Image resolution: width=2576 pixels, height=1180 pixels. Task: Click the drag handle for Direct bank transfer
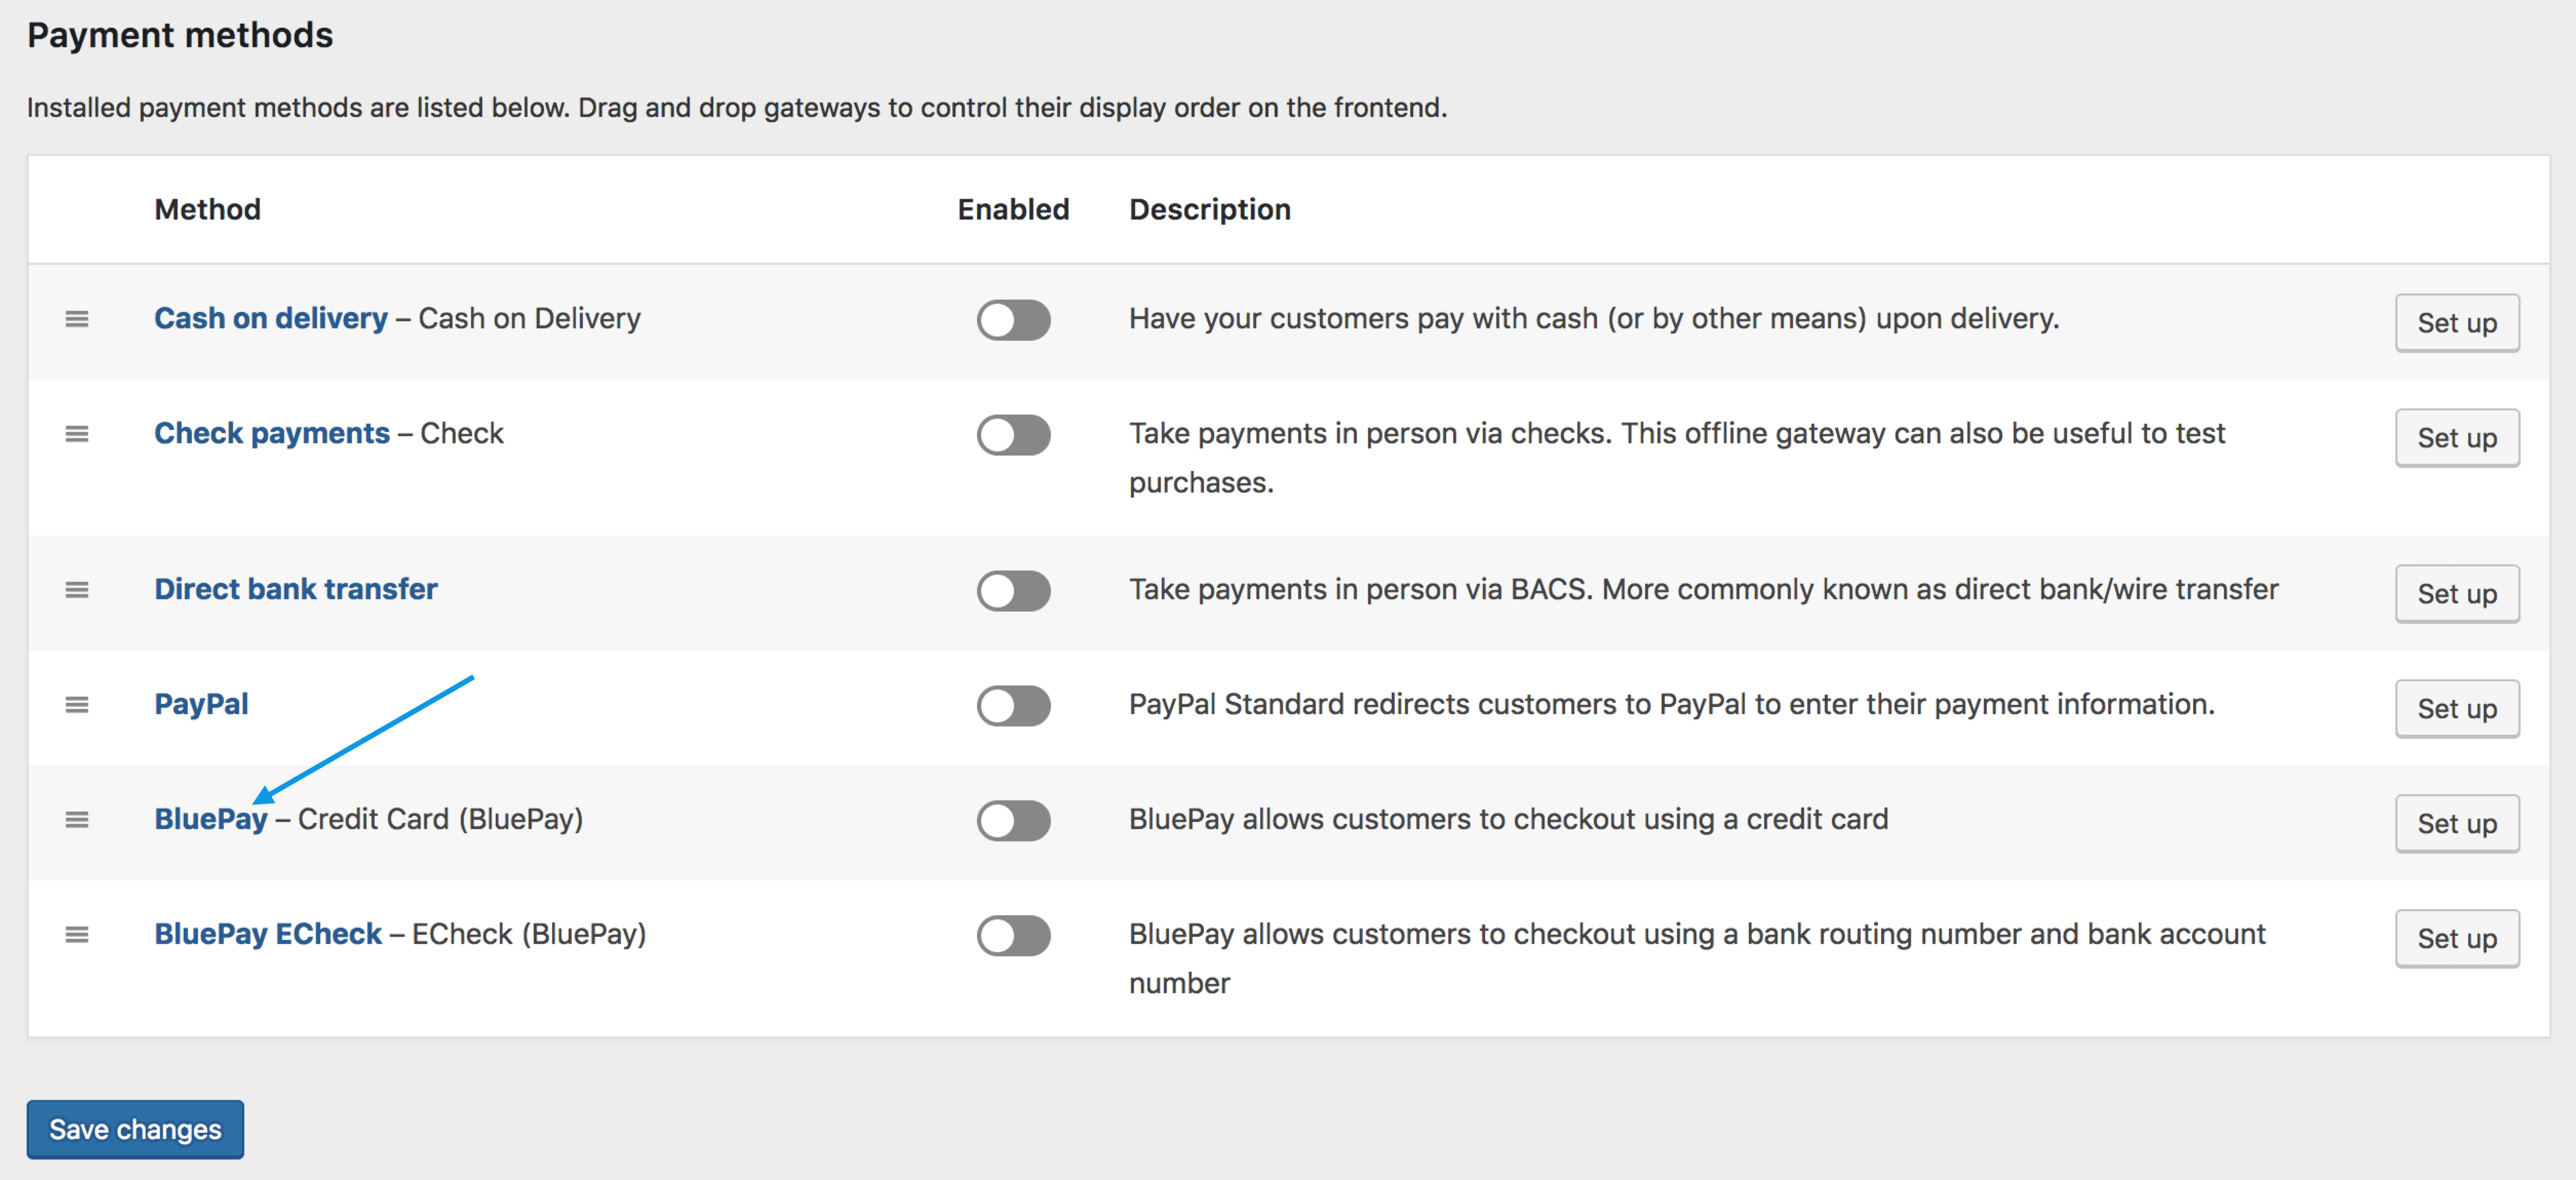click(77, 590)
